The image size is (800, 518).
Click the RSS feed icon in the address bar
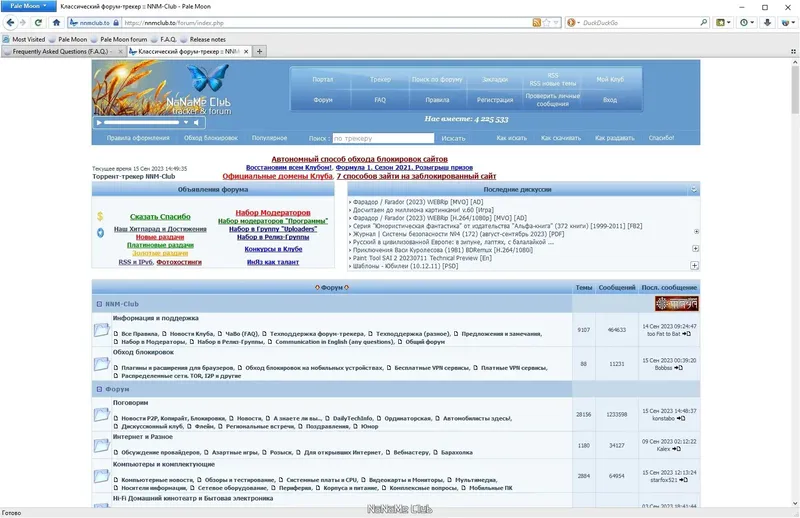pyautogui.click(x=536, y=22)
